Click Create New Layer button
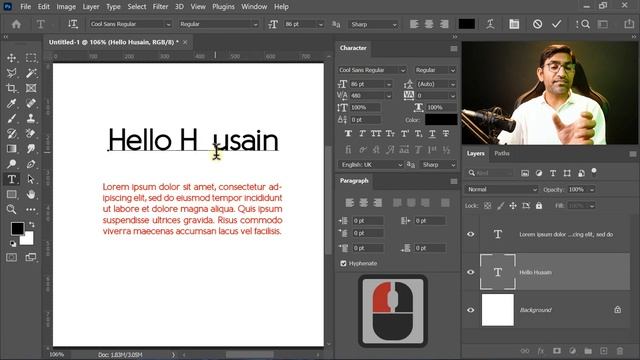 click(x=604, y=351)
